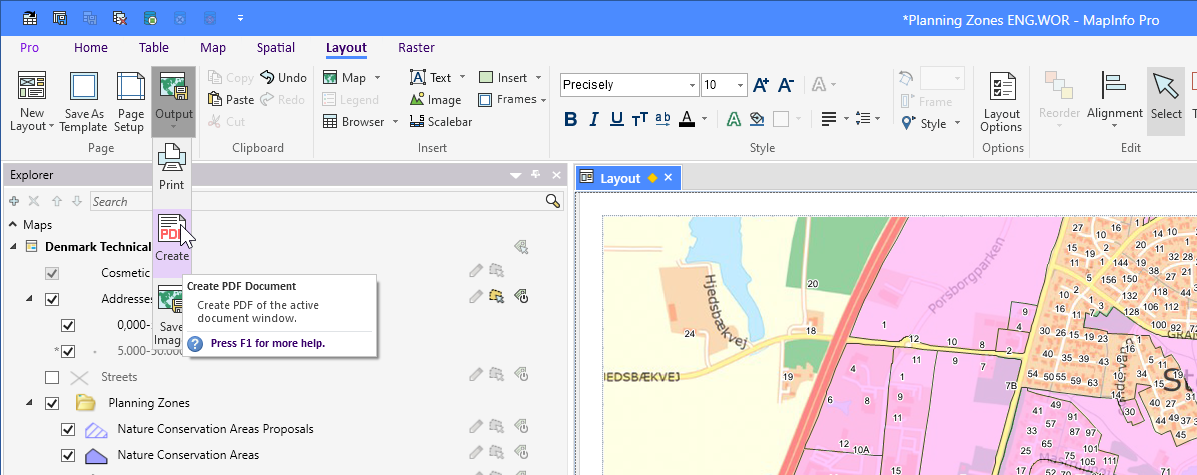The width and height of the screenshot is (1197, 475).
Task: Click the green text halo A icon
Action: click(733, 118)
